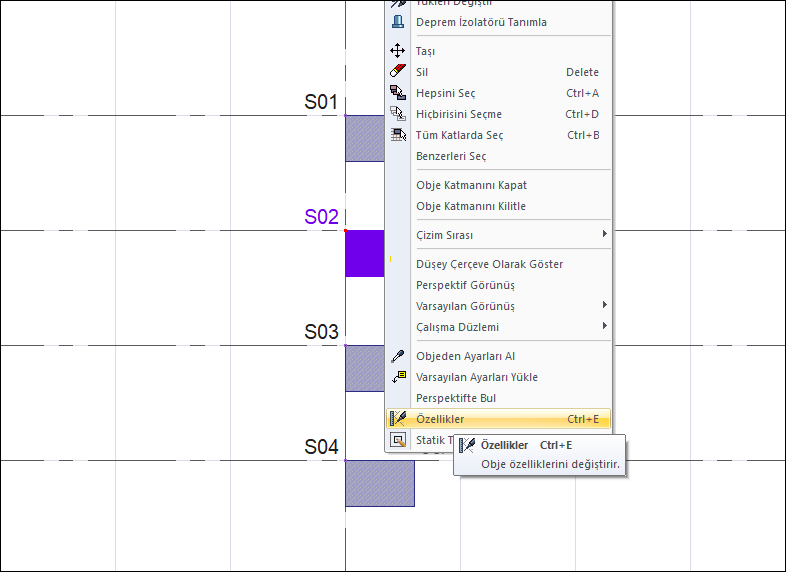Select the S03 column rectangle

tap(365, 368)
